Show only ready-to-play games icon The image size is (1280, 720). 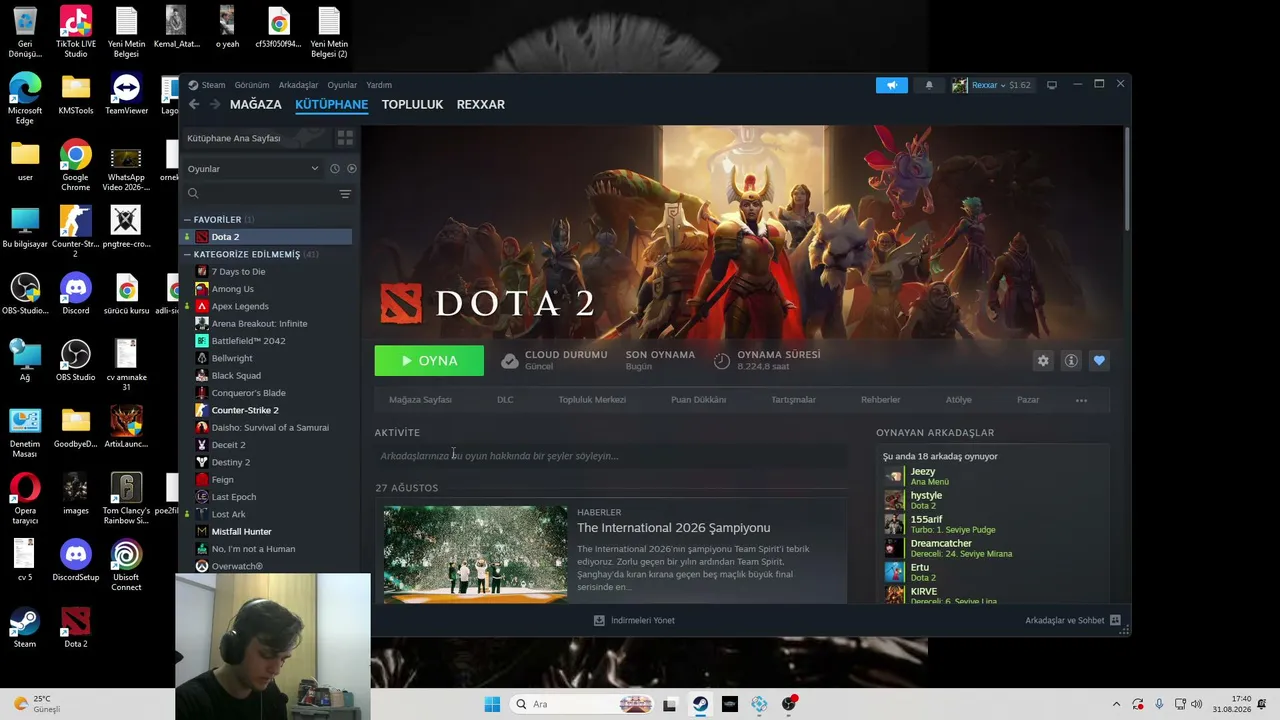click(x=351, y=169)
